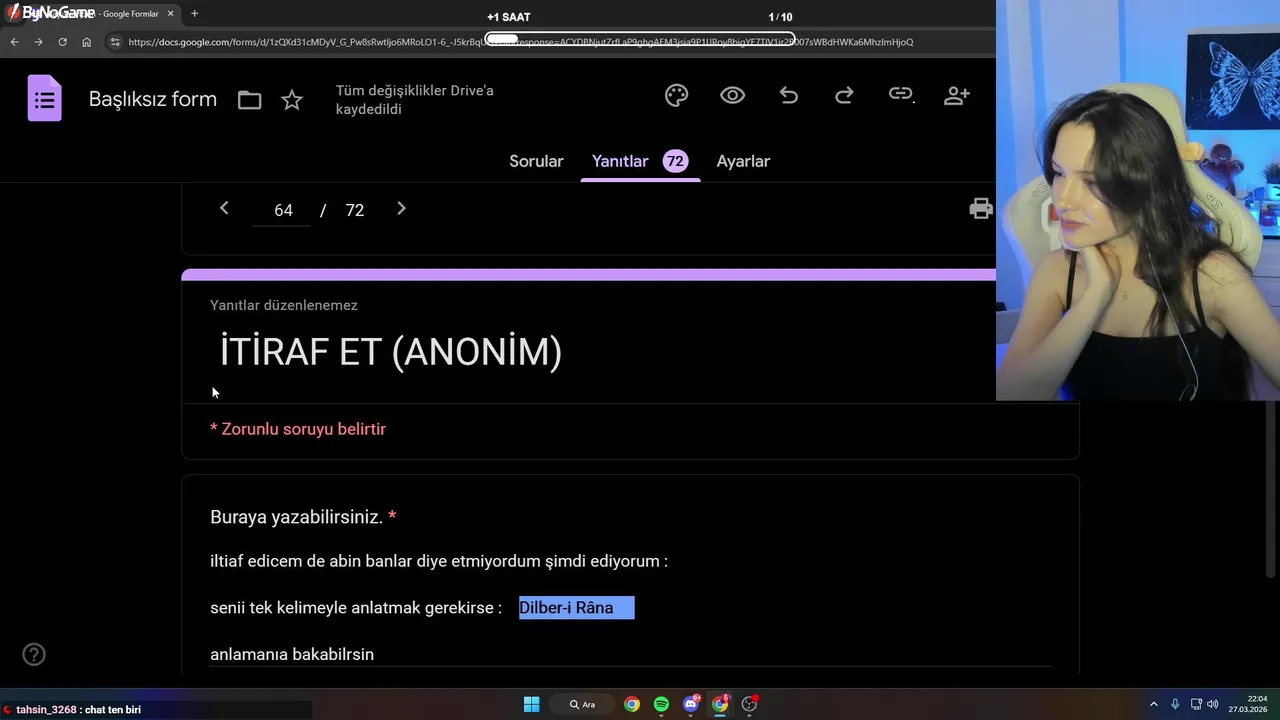The image size is (1280, 720).
Task: Copy the form link icon
Action: point(901,95)
